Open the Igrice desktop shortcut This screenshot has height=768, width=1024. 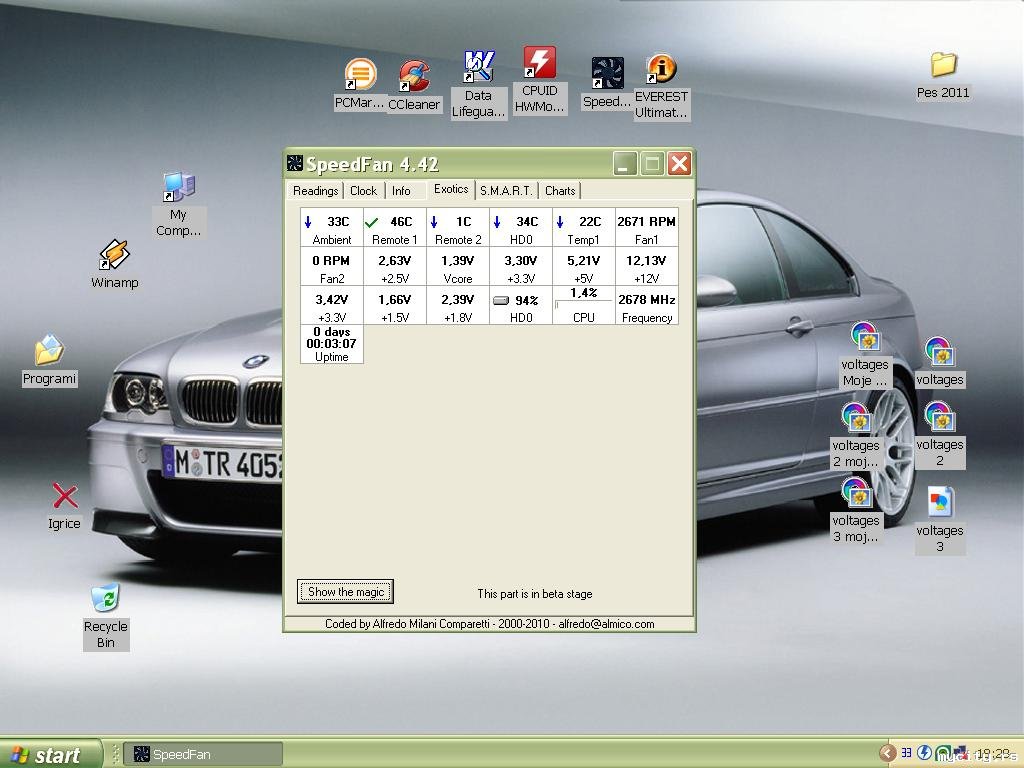[65, 496]
